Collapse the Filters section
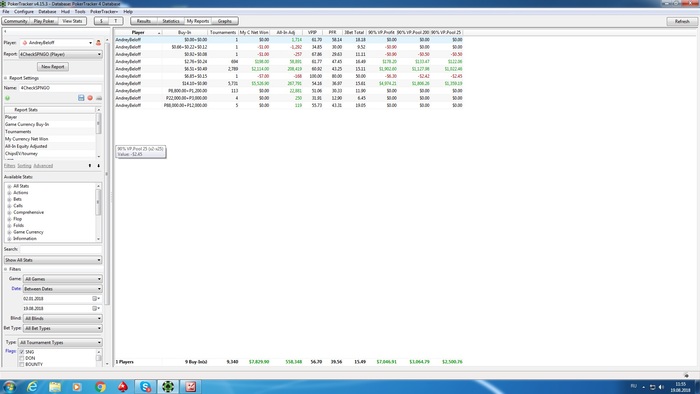The height and width of the screenshot is (394, 700). [x=6, y=270]
